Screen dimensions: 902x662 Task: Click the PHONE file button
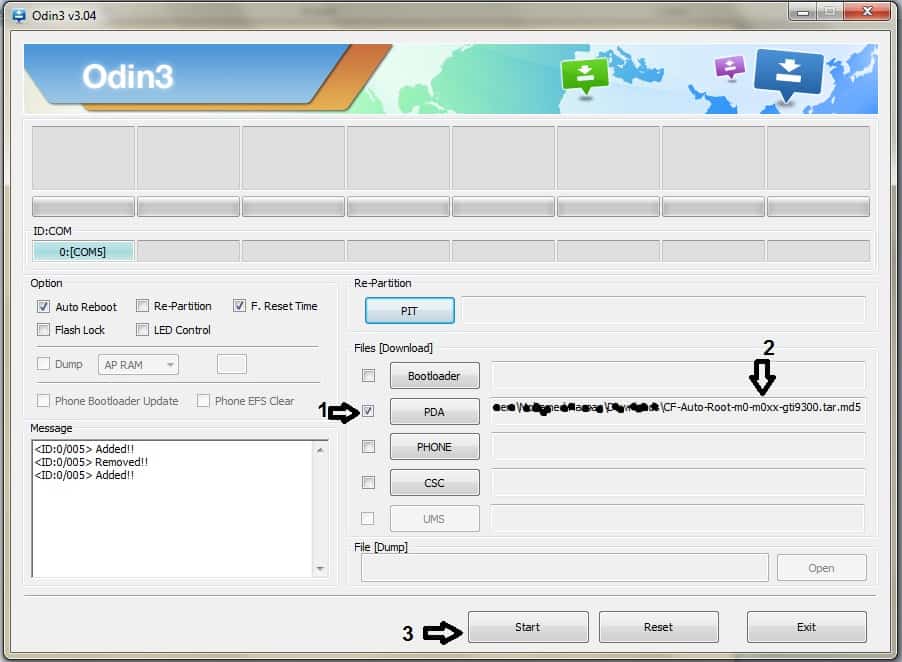434,447
